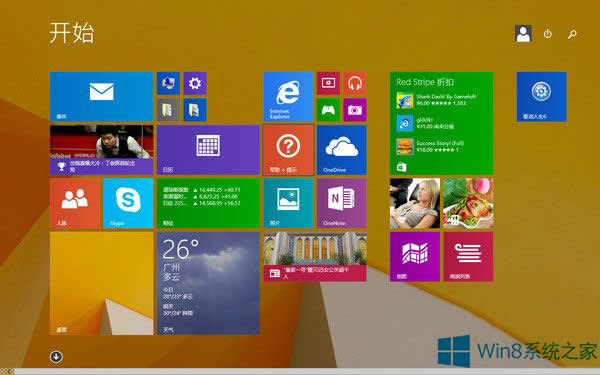The height and width of the screenshot is (375, 600).
Task: Open the Reading List tile
Action: click(468, 257)
